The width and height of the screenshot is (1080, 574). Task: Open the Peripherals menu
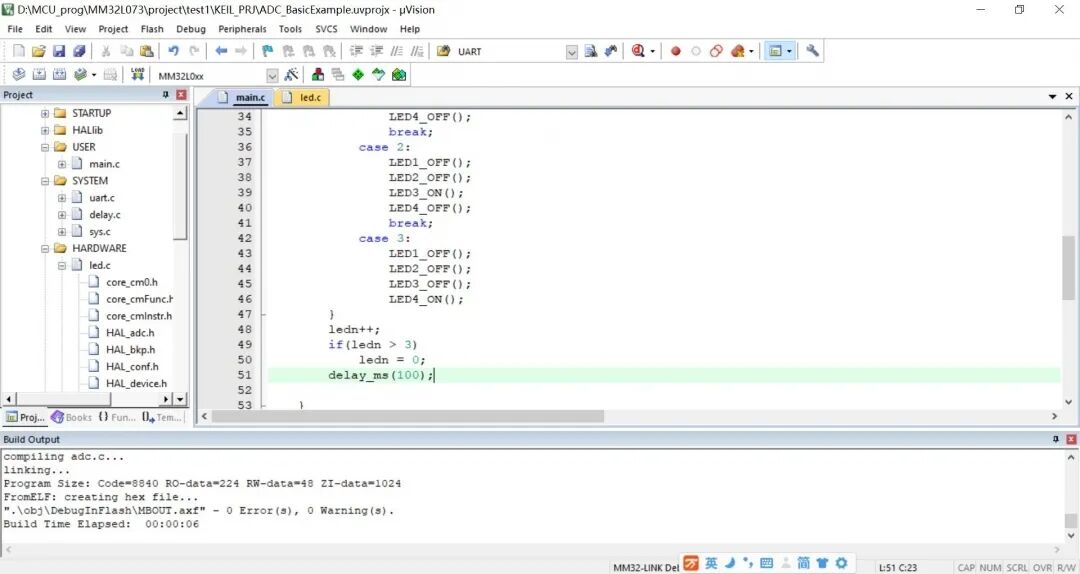(242, 29)
